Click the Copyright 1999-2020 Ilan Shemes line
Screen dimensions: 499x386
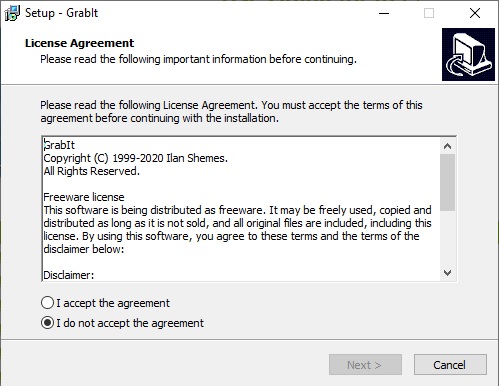[135, 158]
